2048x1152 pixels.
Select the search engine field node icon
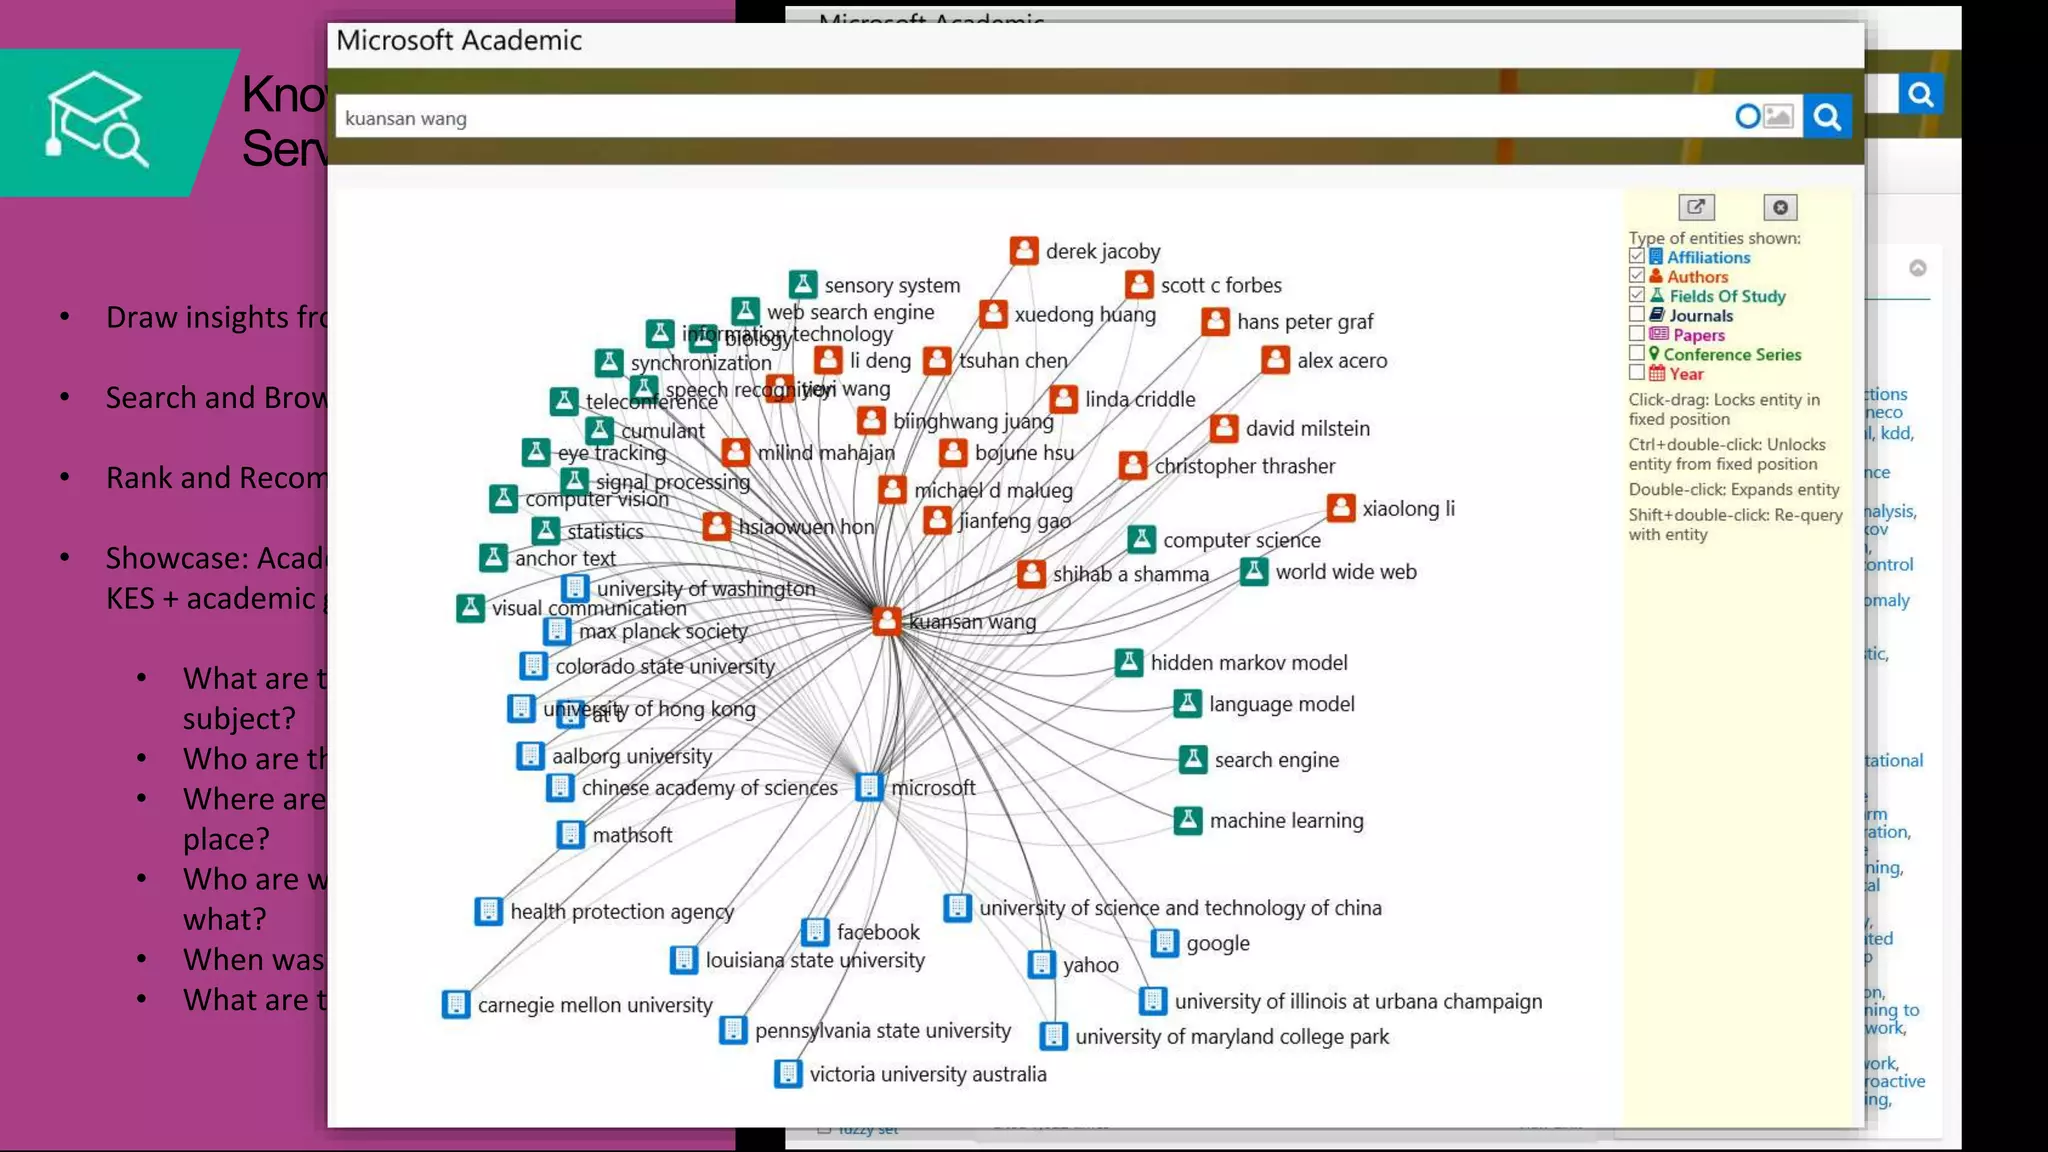coord(1193,759)
